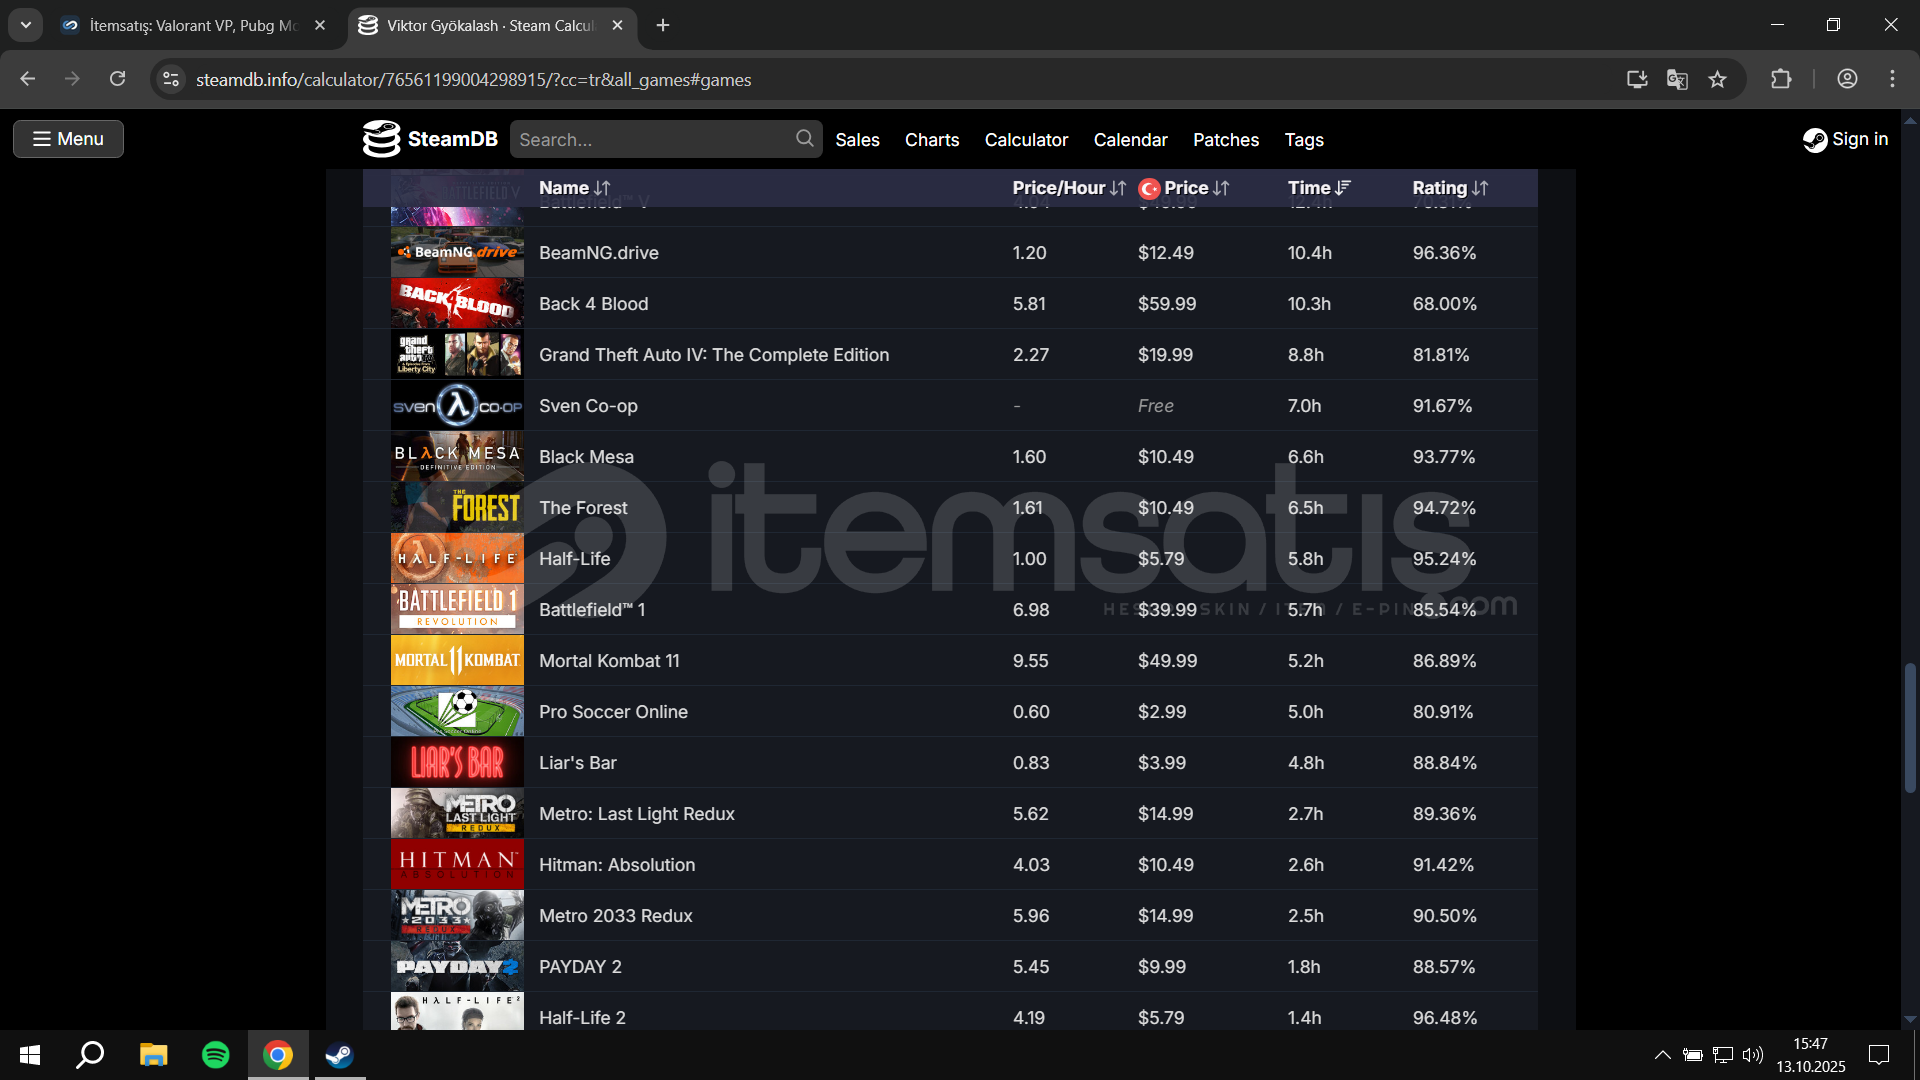The width and height of the screenshot is (1920, 1080).
Task: Reload the page
Action: point(117,79)
